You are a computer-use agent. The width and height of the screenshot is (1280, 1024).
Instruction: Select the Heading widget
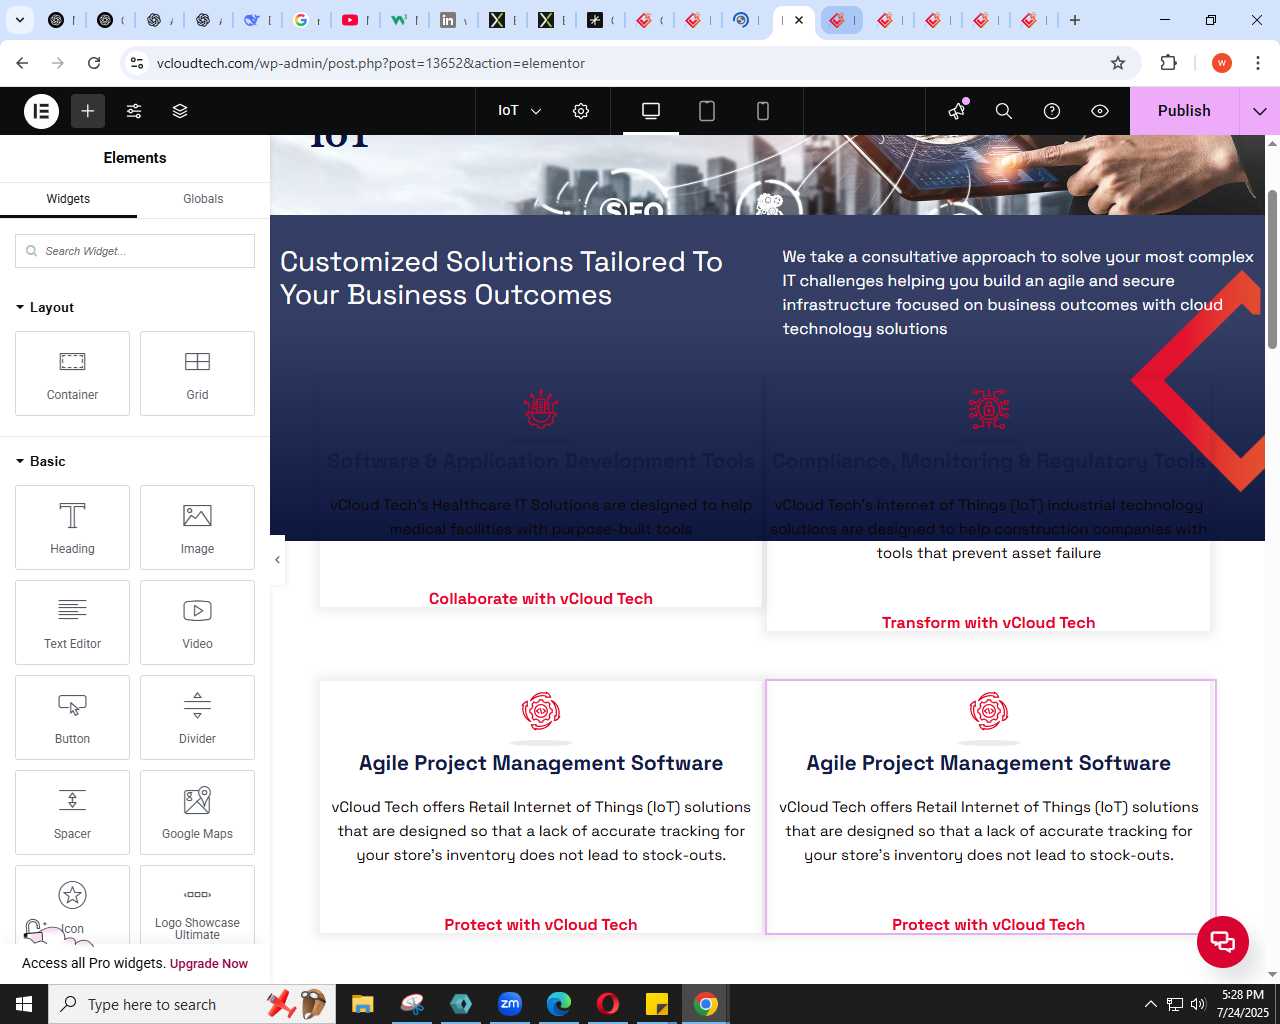[x=72, y=528]
